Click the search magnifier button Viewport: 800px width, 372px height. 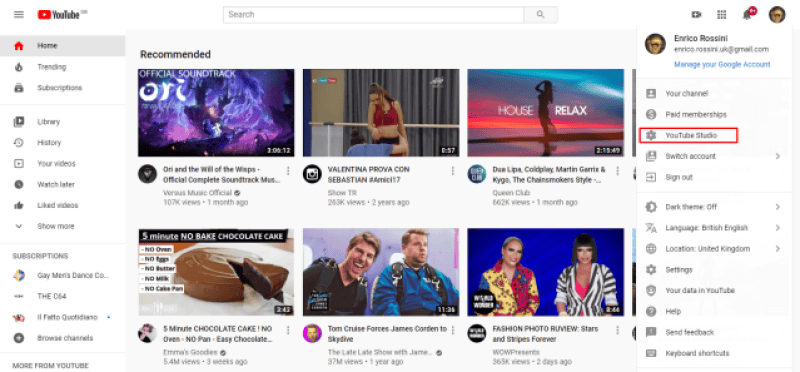(x=540, y=15)
